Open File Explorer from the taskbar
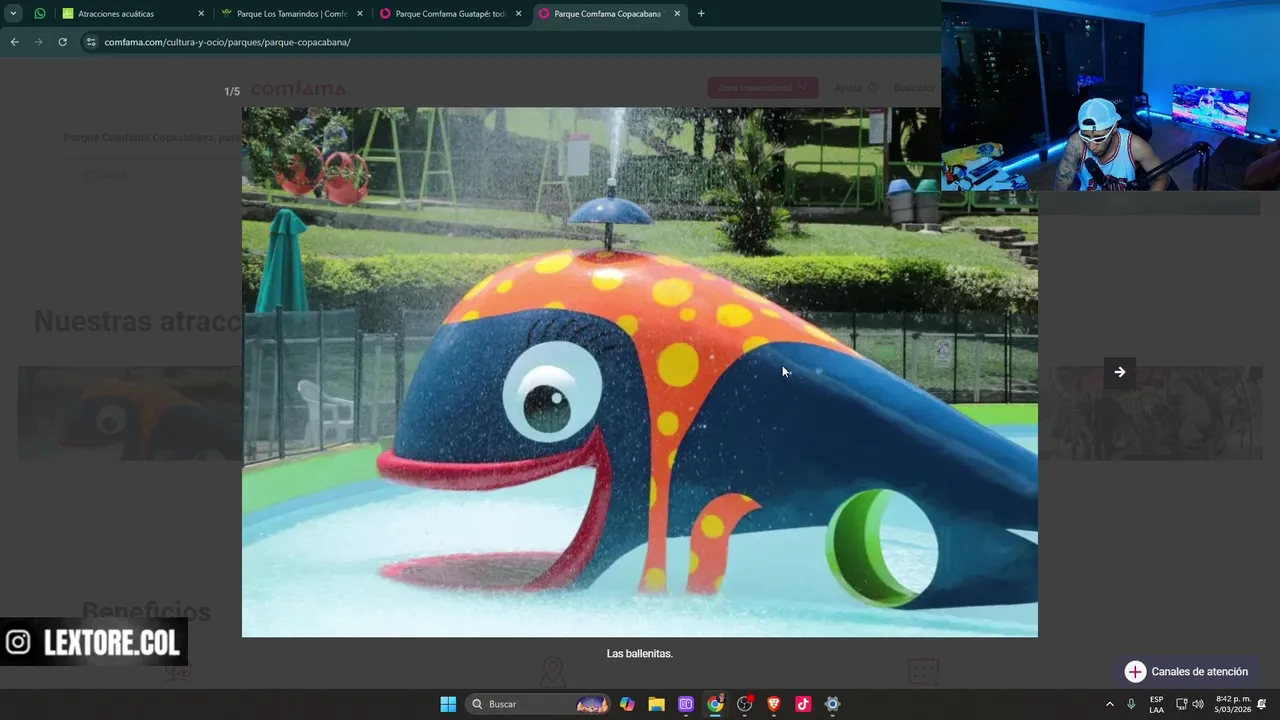The width and height of the screenshot is (1280, 720). [x=656, y=704]
